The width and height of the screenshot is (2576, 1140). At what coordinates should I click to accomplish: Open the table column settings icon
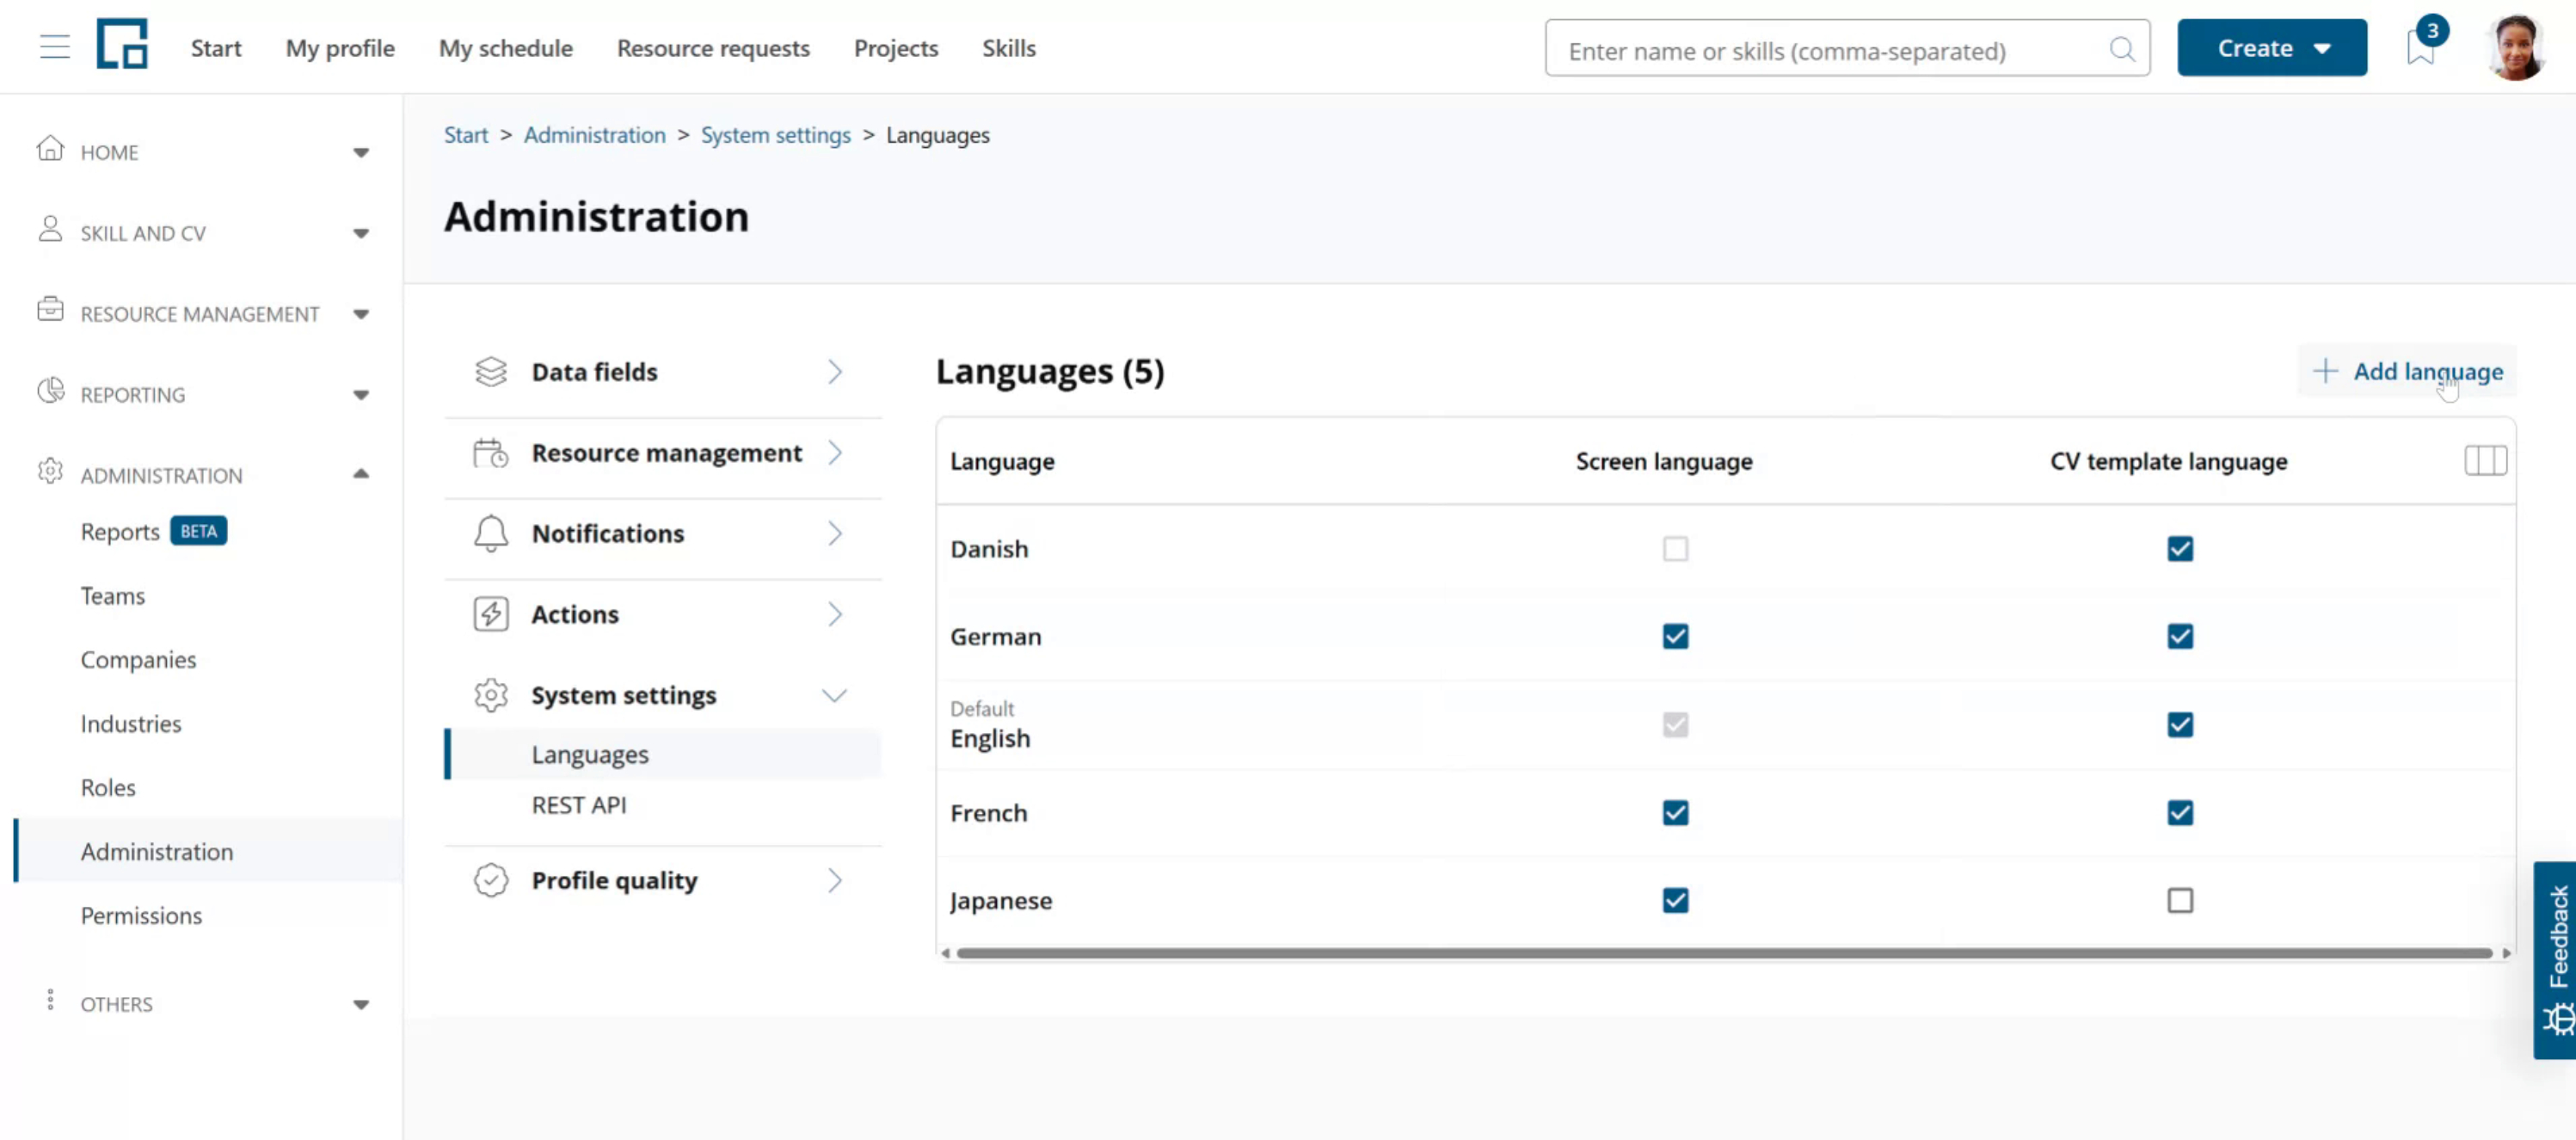[2485, 461]
